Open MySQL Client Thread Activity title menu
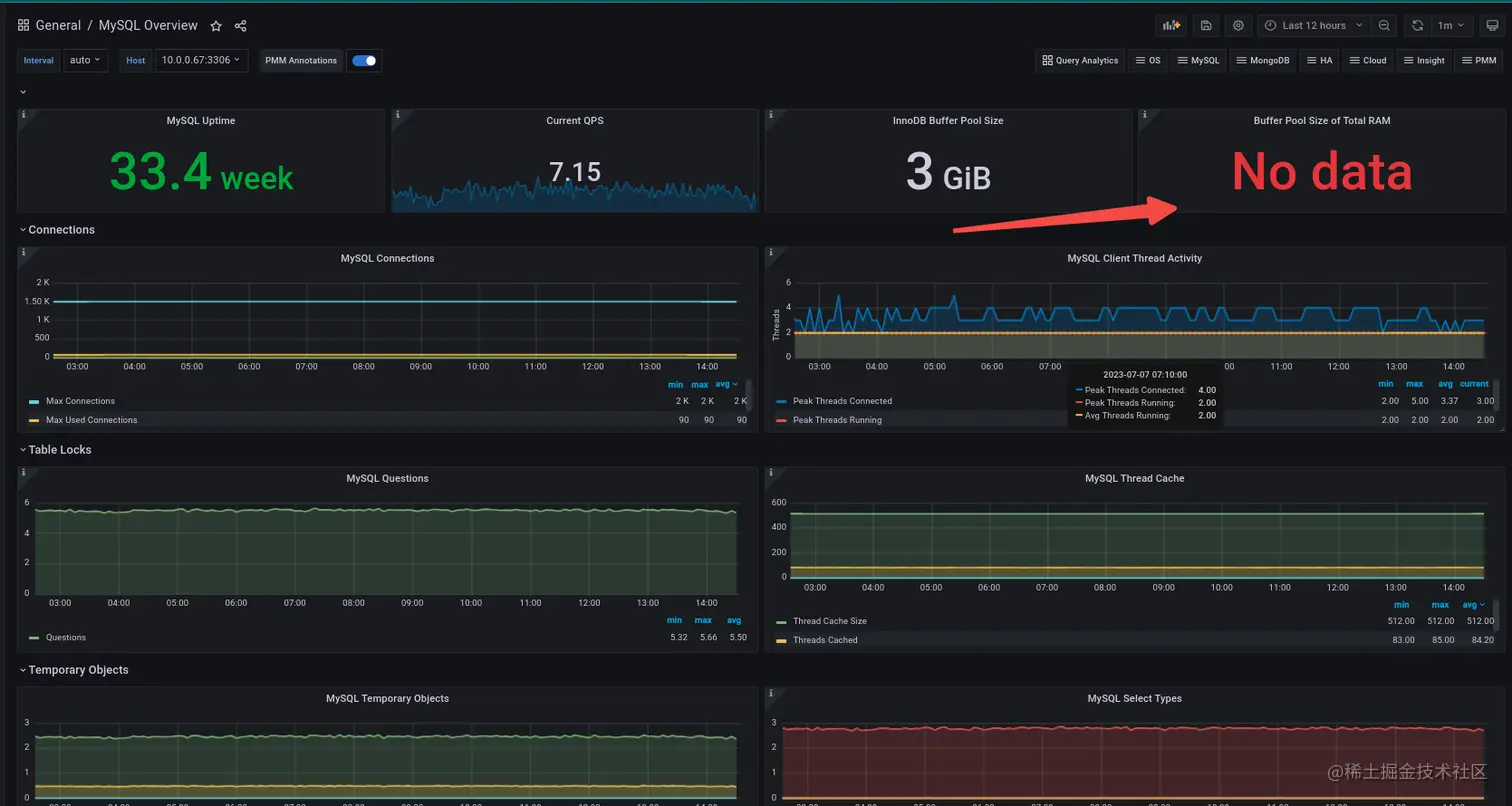Viewport: 1512px width, 806px height. (1134, 258)
